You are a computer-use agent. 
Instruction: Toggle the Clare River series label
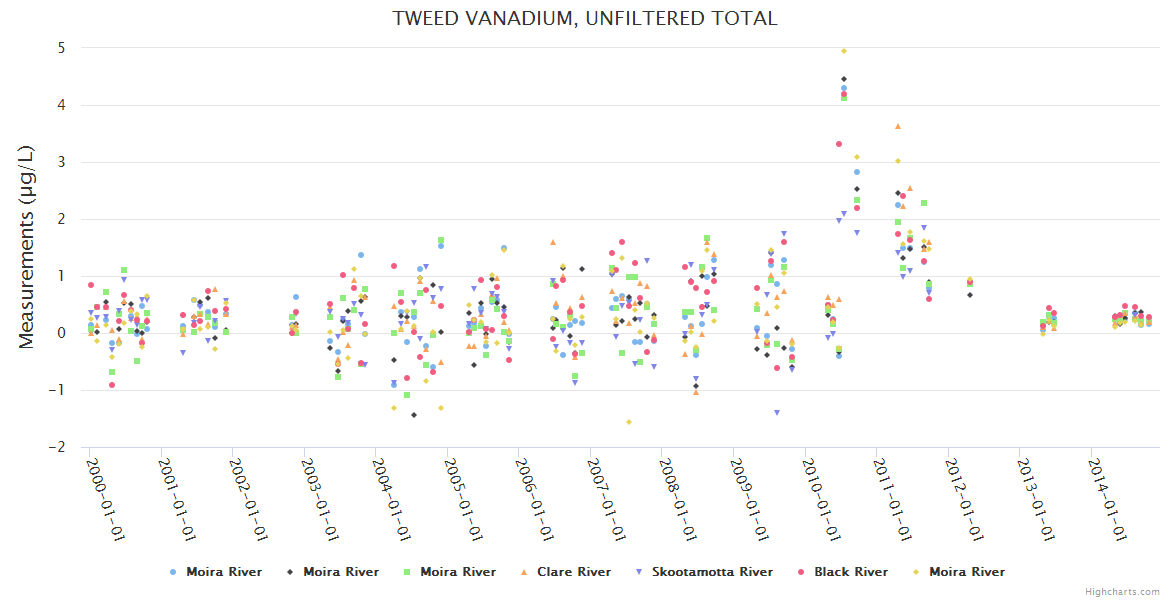(573, 572)
